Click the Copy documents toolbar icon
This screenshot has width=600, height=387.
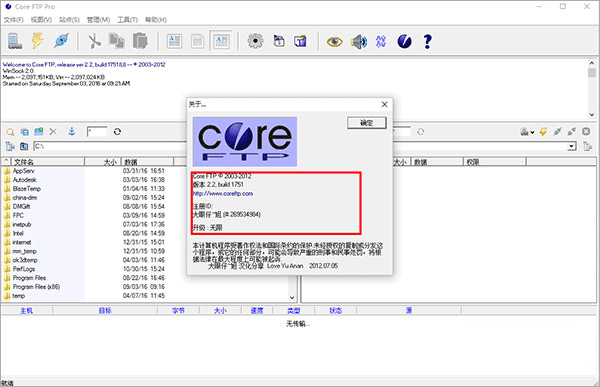pos(116,41)
